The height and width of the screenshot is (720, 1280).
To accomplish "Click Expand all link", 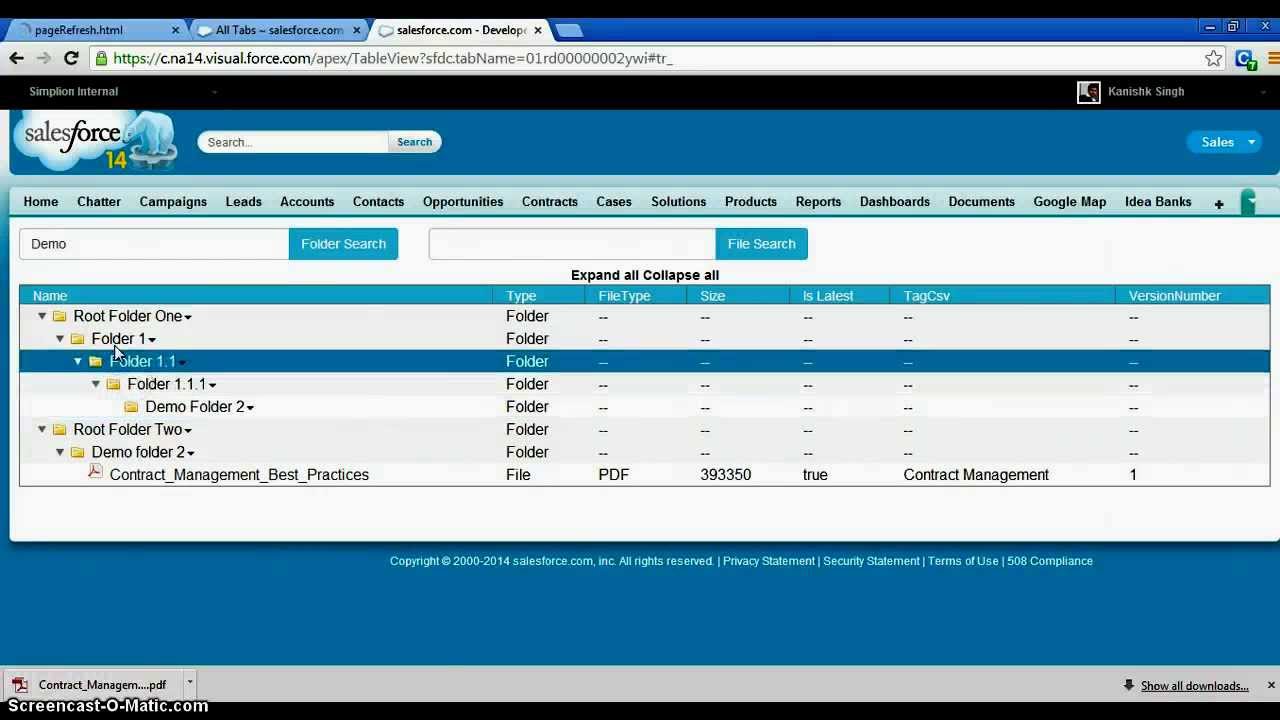I will coord(605,275).
